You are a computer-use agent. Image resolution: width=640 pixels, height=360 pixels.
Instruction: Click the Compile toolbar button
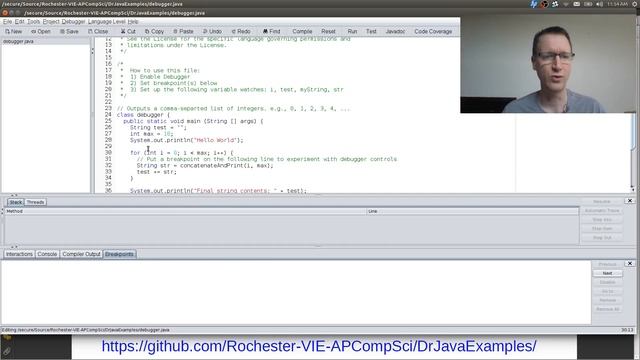(x=302, y=31)
